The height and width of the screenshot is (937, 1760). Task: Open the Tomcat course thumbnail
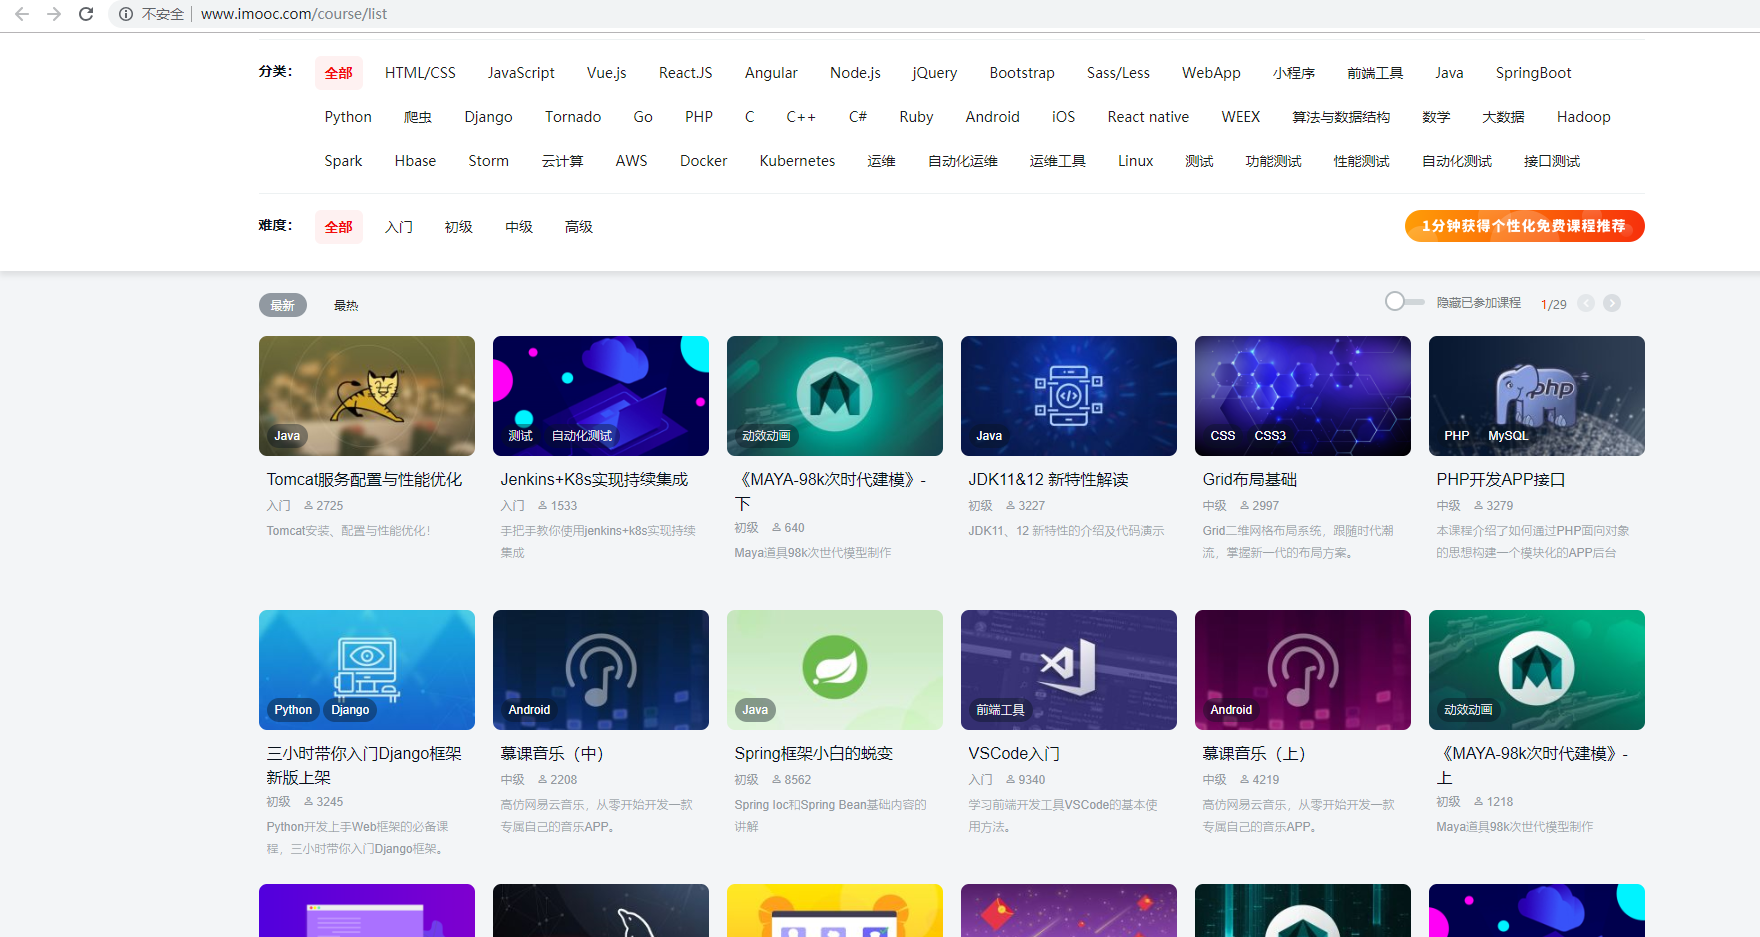[367, 396]
